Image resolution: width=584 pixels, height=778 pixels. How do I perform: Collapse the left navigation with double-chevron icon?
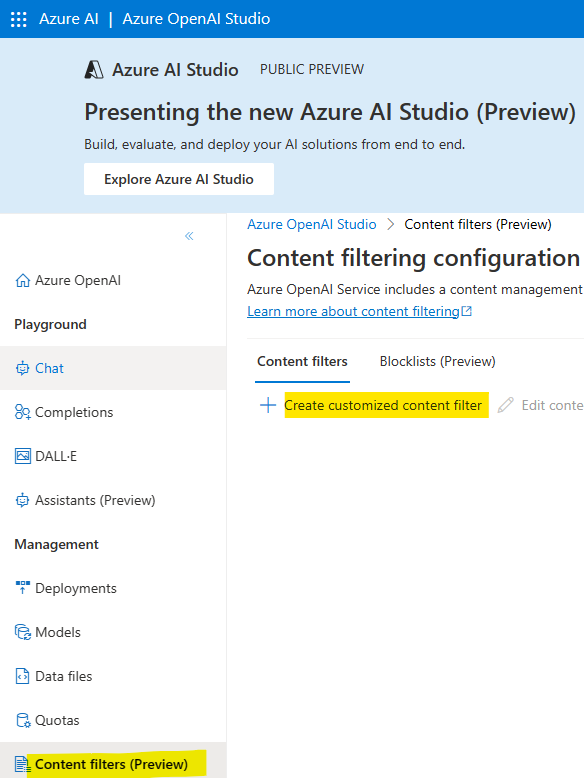pyautogui.click(x=189, y=236)
